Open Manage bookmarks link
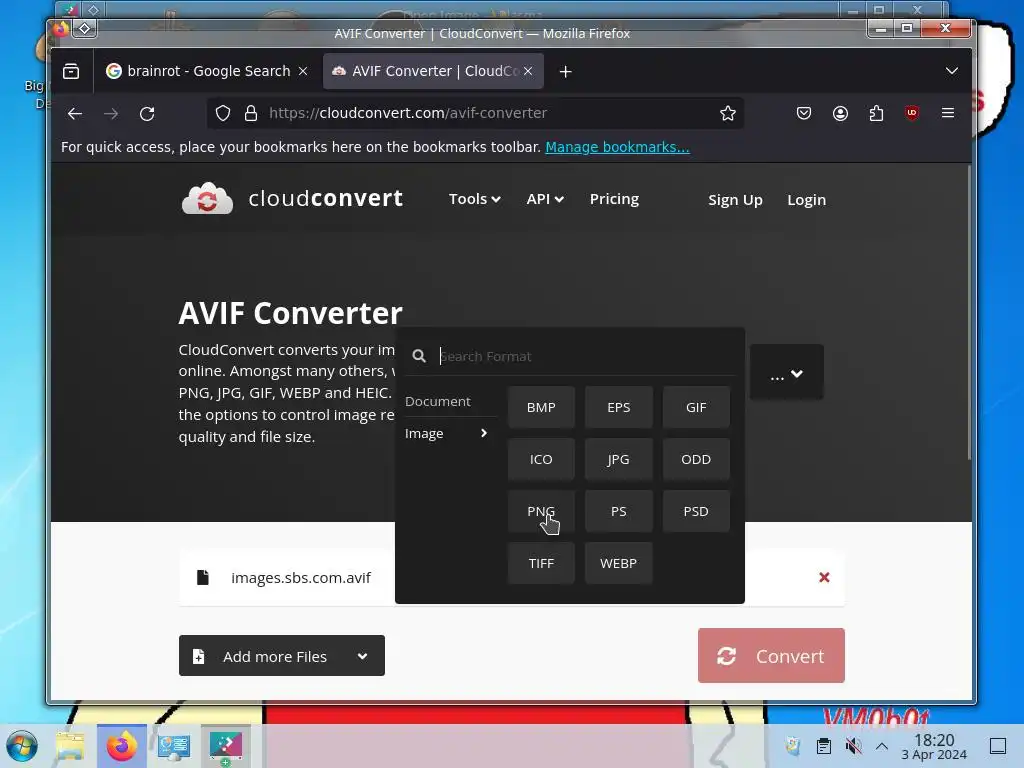Viewport: 1024px width, 768px height. [617, 147]
